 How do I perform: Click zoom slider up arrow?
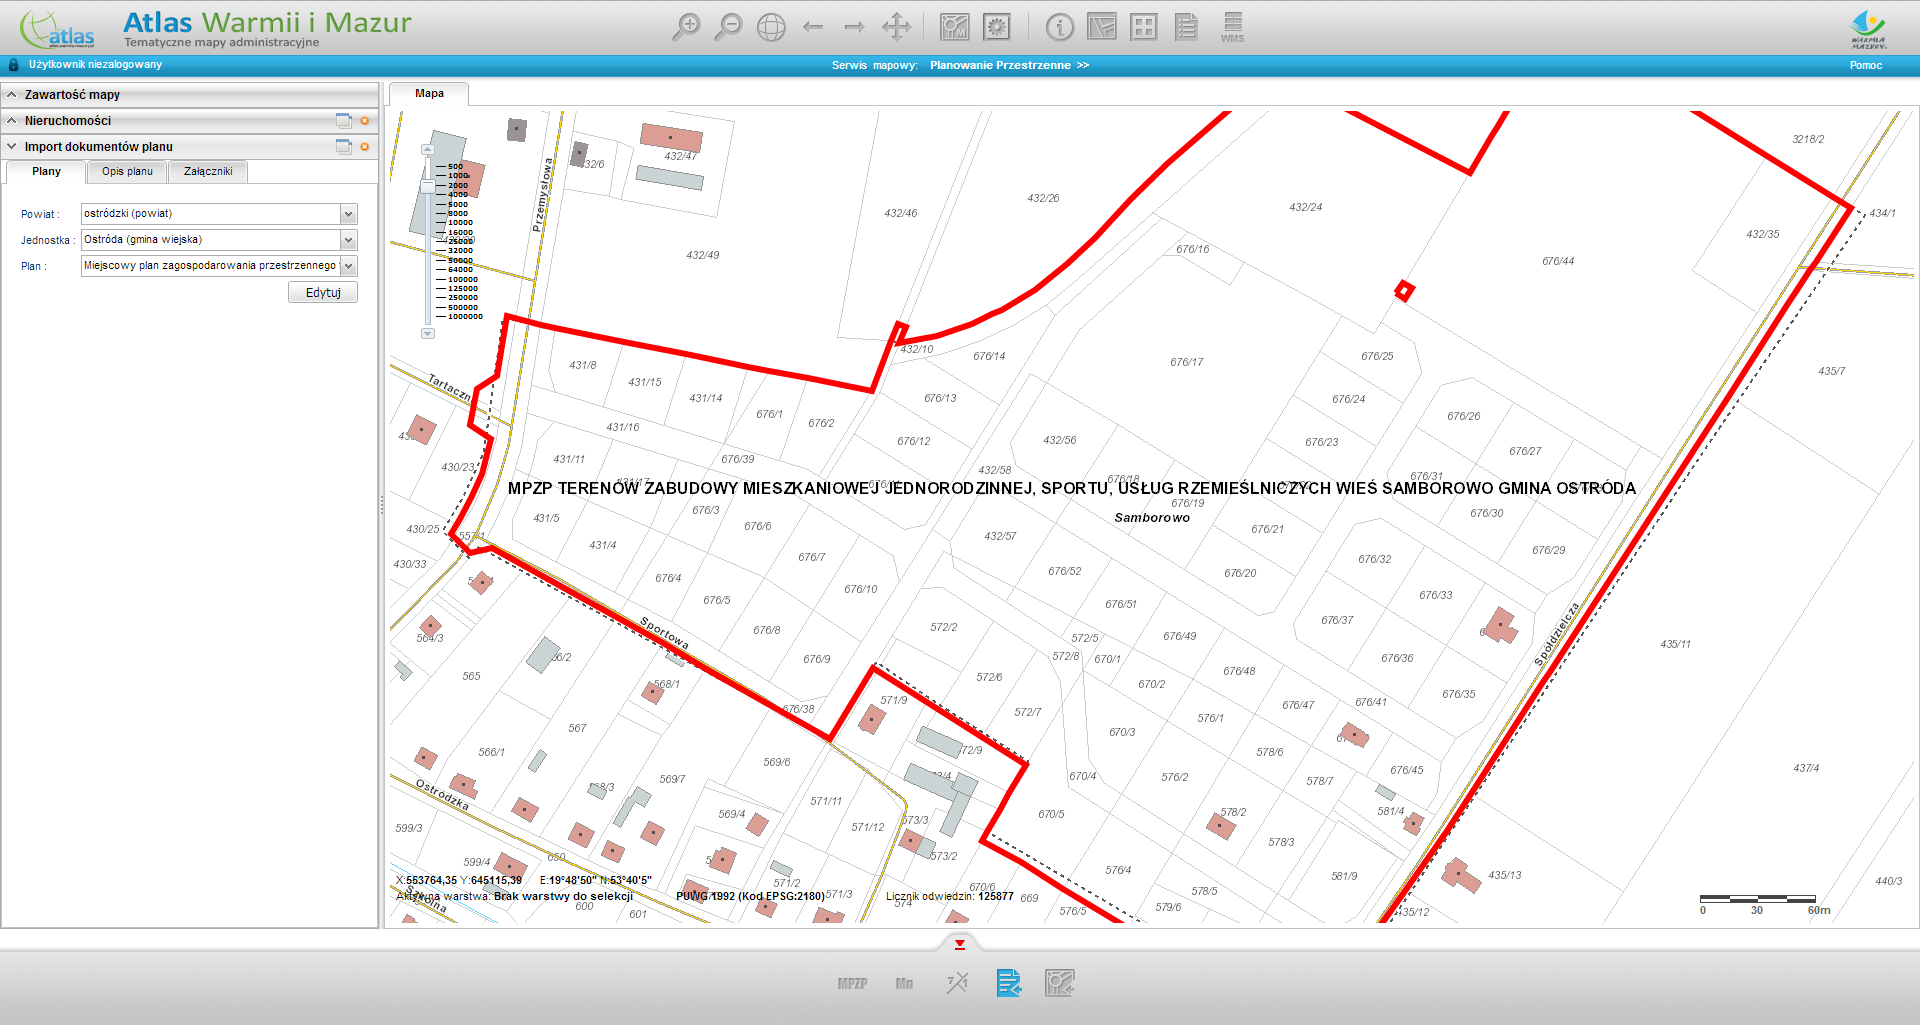coord(428,150)
